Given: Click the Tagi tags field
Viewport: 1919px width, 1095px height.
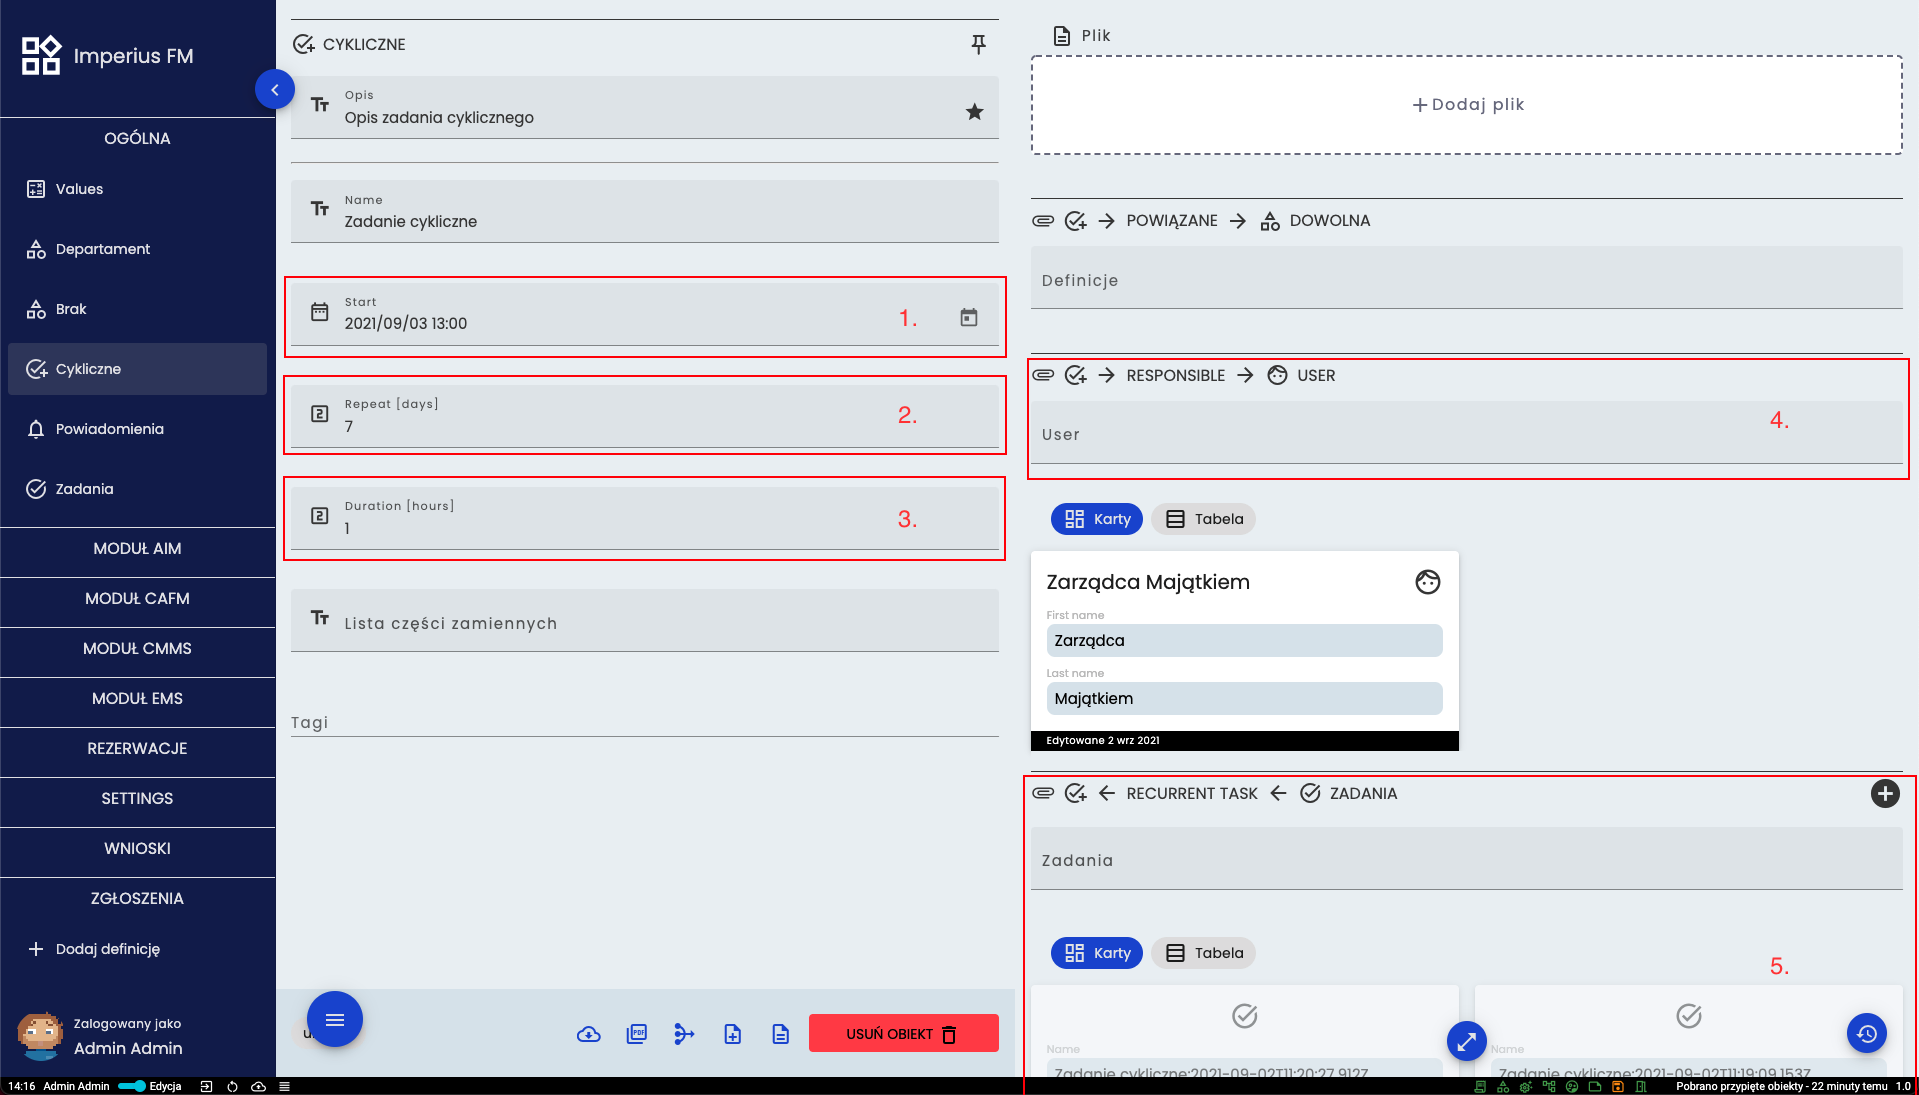Looking at the screenshot, I should coord(644,722).
